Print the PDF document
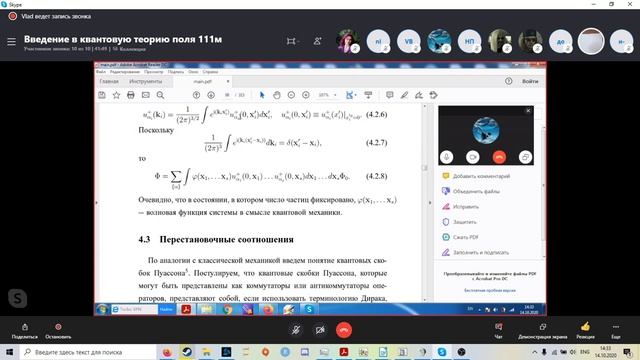The width and height of the screenshot is (640, 360). [131, 95]
